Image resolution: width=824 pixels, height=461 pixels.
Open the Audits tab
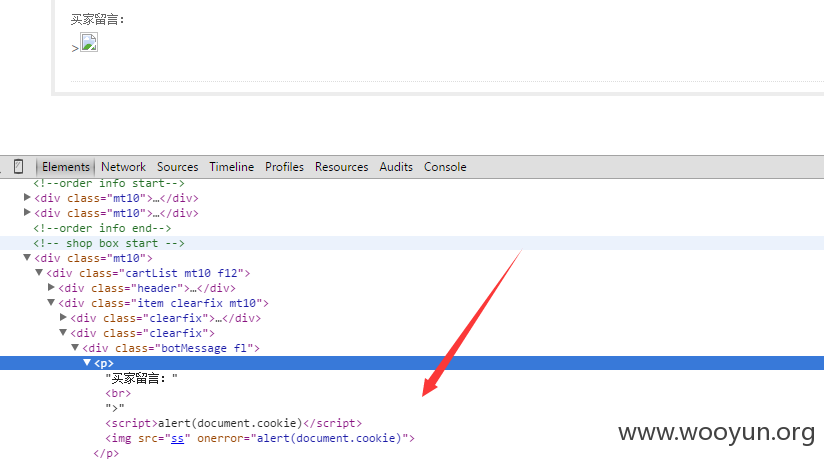396,167
